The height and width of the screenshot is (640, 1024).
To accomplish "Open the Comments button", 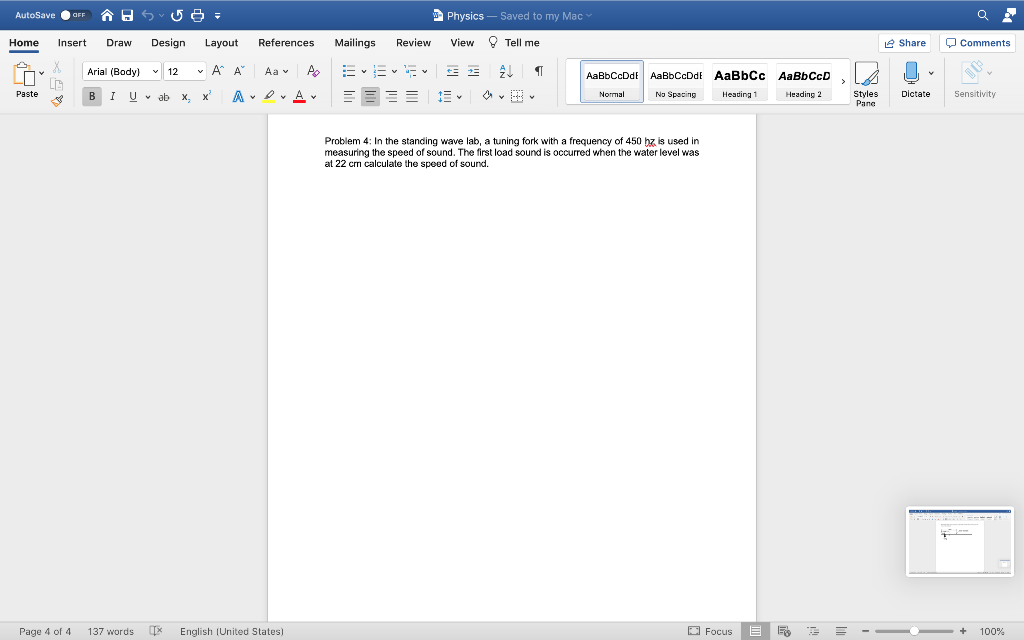I will click(978, 43).
